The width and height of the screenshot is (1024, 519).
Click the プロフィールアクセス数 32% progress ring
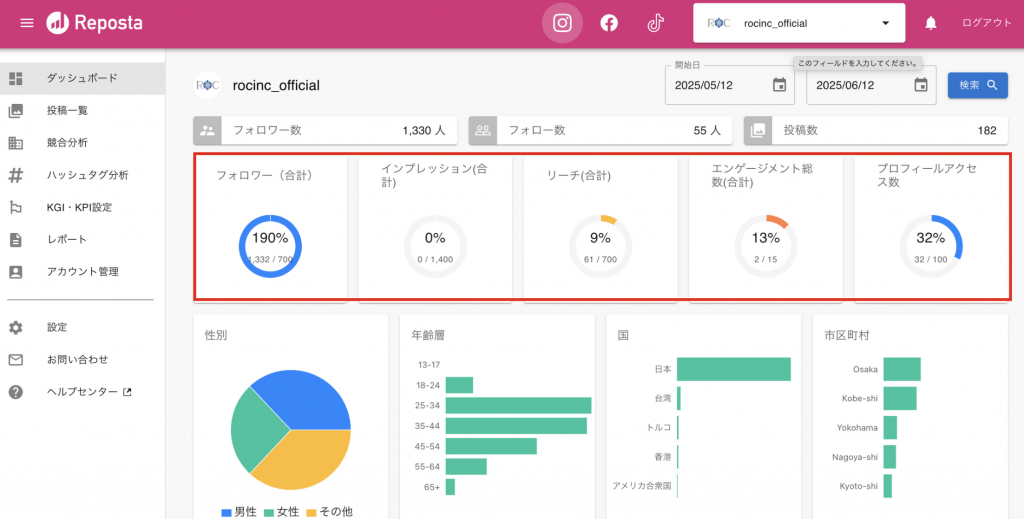(931, 247)
